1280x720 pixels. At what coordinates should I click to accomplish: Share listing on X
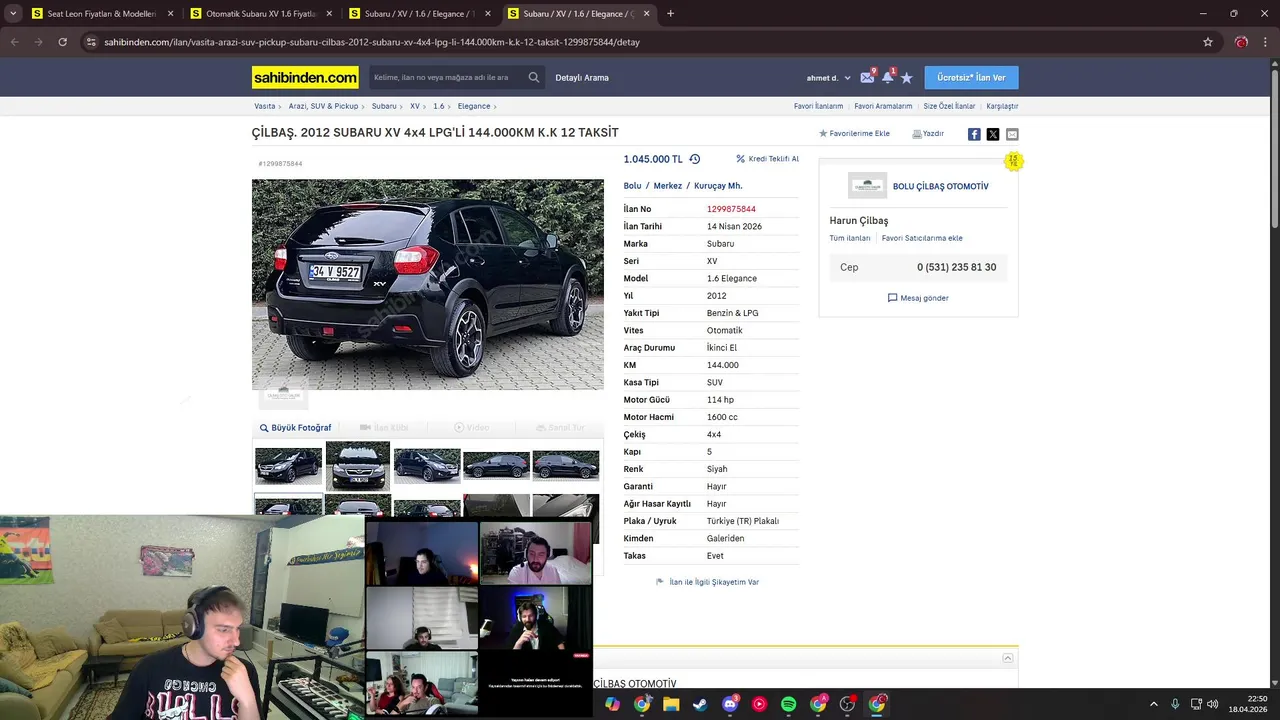click(993, 134)
